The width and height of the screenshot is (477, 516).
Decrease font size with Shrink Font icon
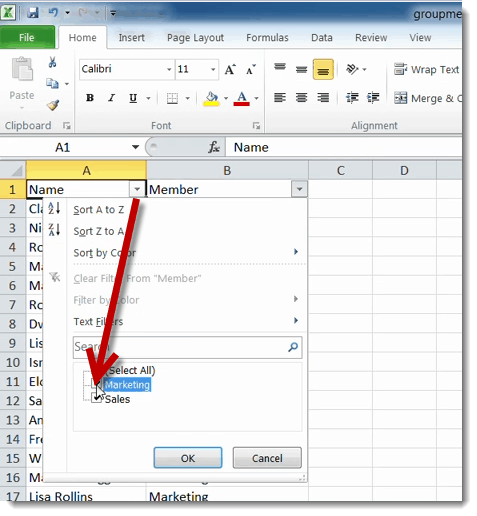tap(251, 70)
